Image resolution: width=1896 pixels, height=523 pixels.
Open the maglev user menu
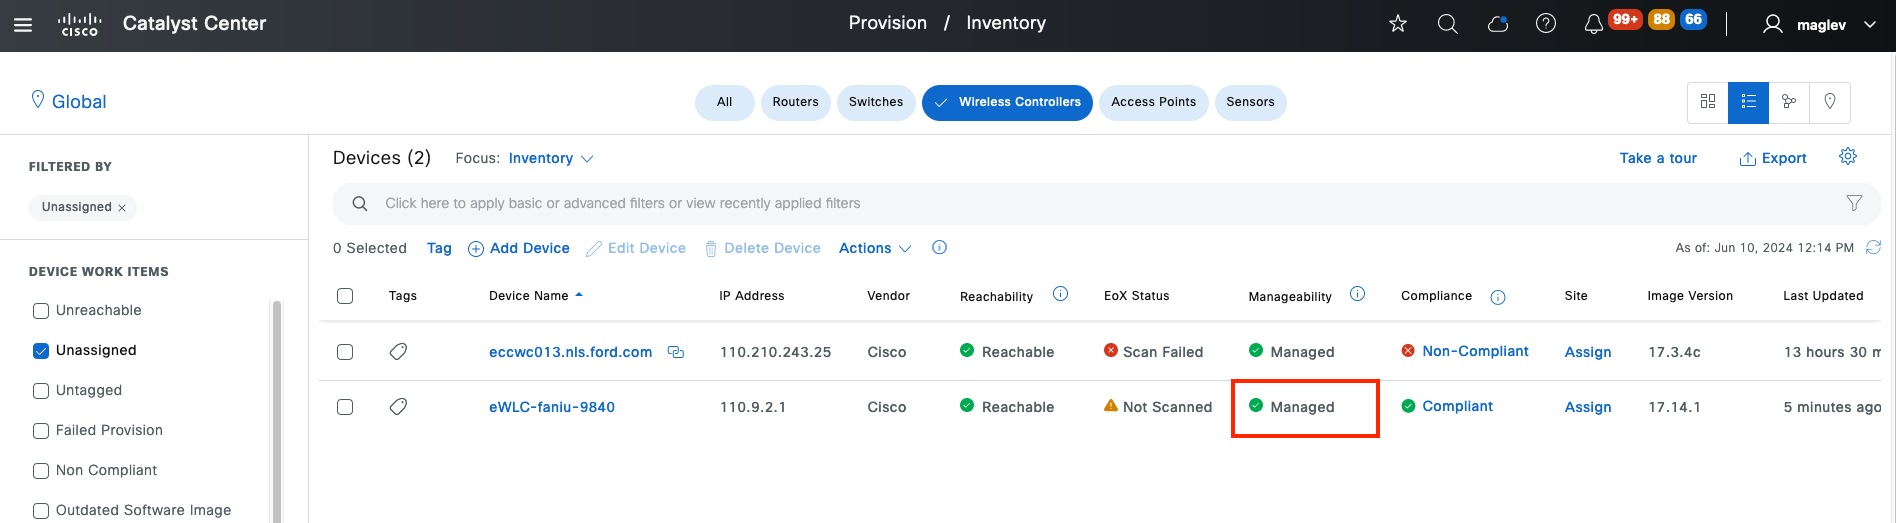pyautogui.click(x=1820, y=25)
